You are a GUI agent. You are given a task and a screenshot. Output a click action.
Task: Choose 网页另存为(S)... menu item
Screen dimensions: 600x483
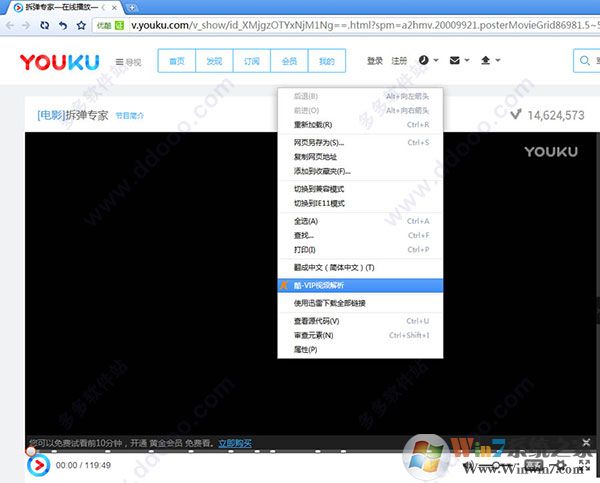[x=360, y=142]
